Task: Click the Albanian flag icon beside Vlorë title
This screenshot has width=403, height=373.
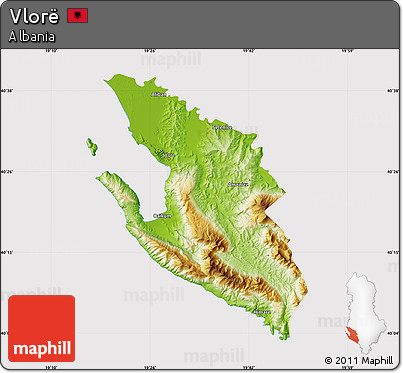Action: pos(78,16)
